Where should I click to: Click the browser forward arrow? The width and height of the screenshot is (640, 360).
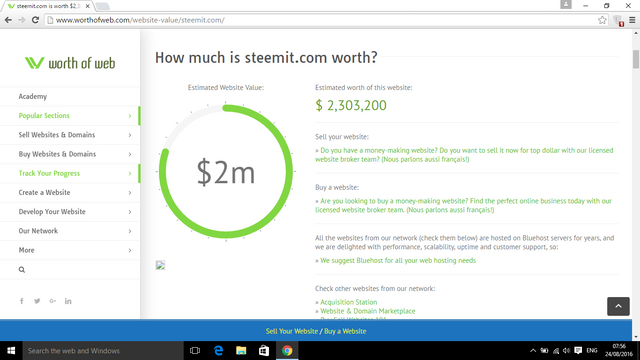coord(22,20)
